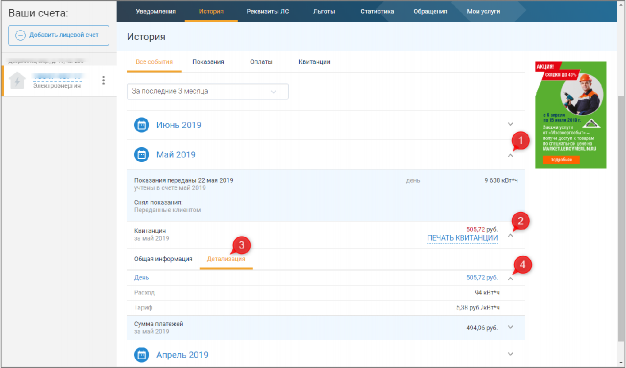
Task: Switch to the Квитанции sub-tab
Action: [x=314, y=62]
